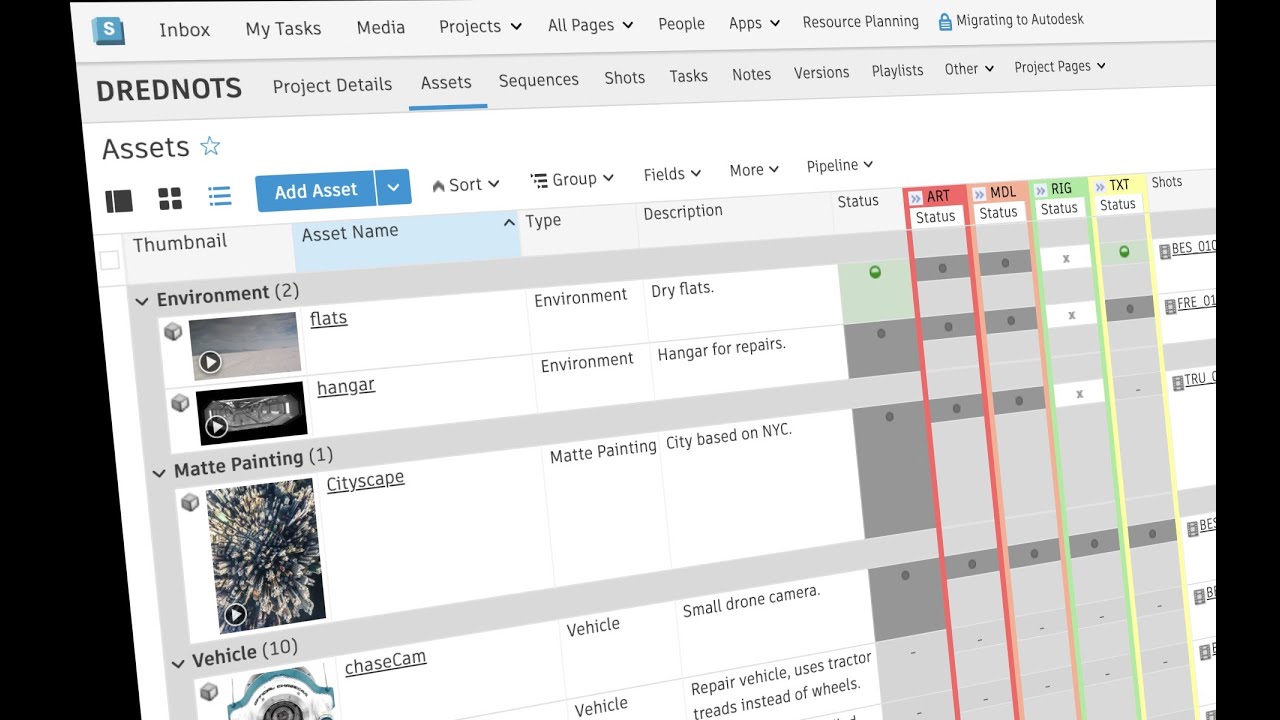Open the Projects menu dropdown
This screenshot has height=720, width=1280.
(x=480, y=27)
